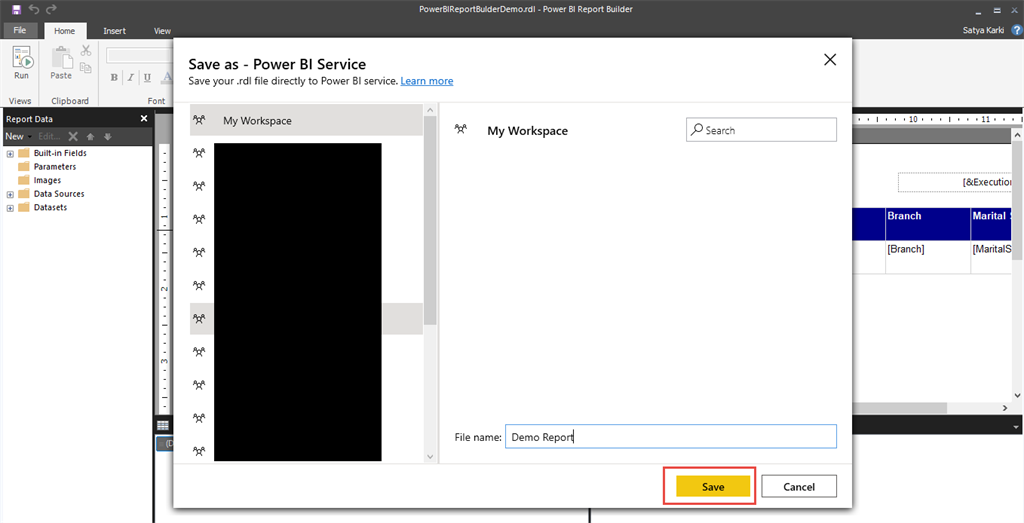Open the help question mark icon
Viewport: 1024px width, 523px height.
1016,30
